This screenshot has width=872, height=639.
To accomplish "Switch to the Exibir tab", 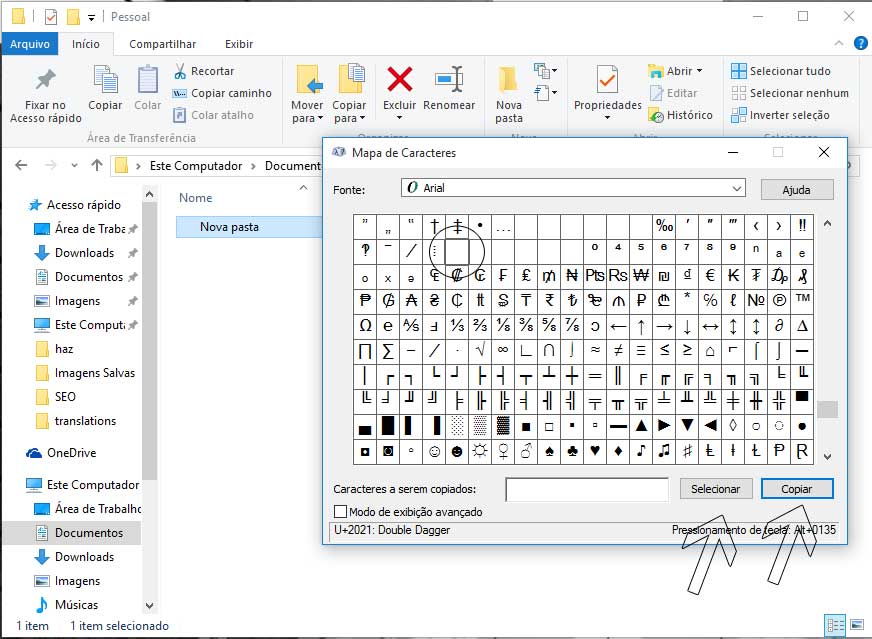I will tap(239, 44).
